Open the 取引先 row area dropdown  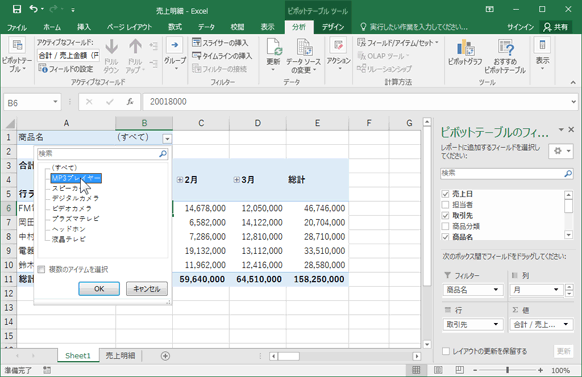(496, 324)
